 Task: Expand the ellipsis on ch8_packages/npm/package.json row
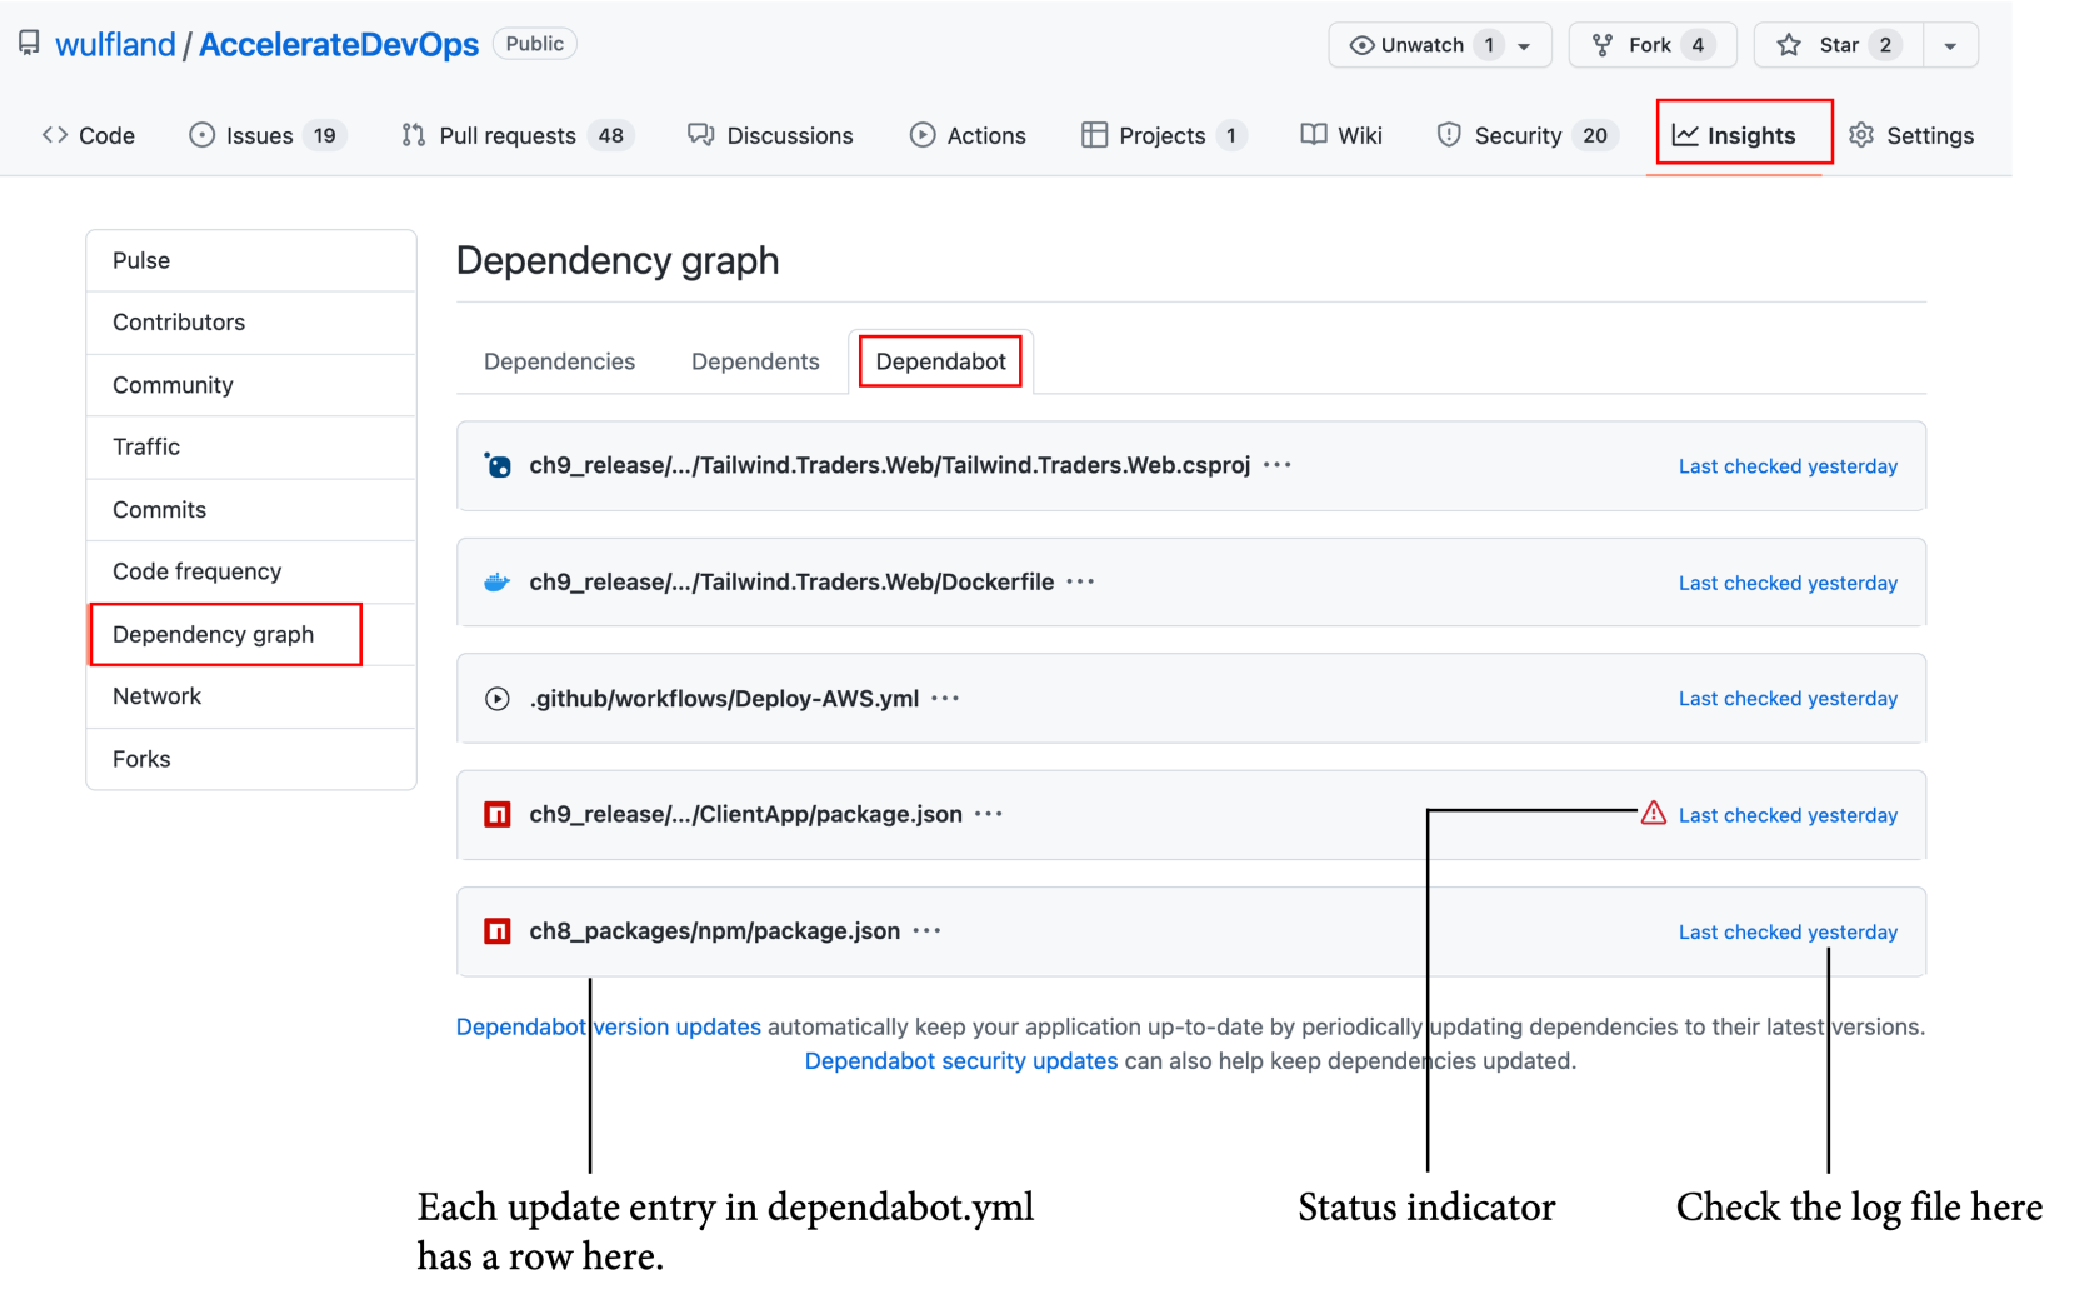[x=927, y=931]
